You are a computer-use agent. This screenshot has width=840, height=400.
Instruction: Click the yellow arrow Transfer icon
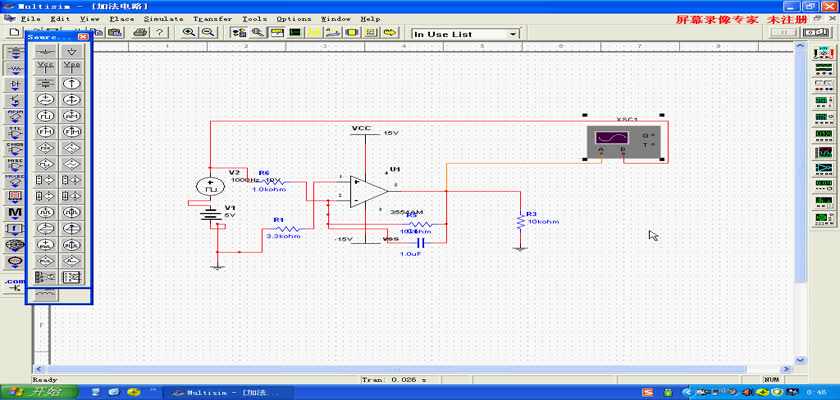[x=391, y=33]
